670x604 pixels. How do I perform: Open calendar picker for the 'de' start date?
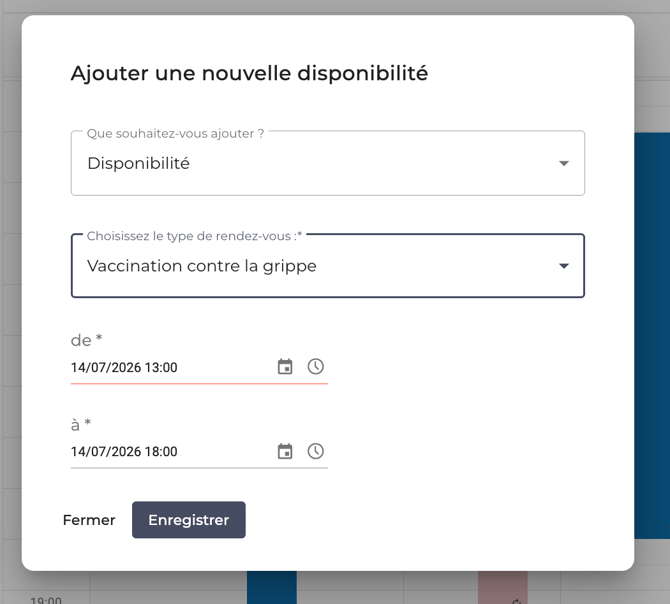285,367
